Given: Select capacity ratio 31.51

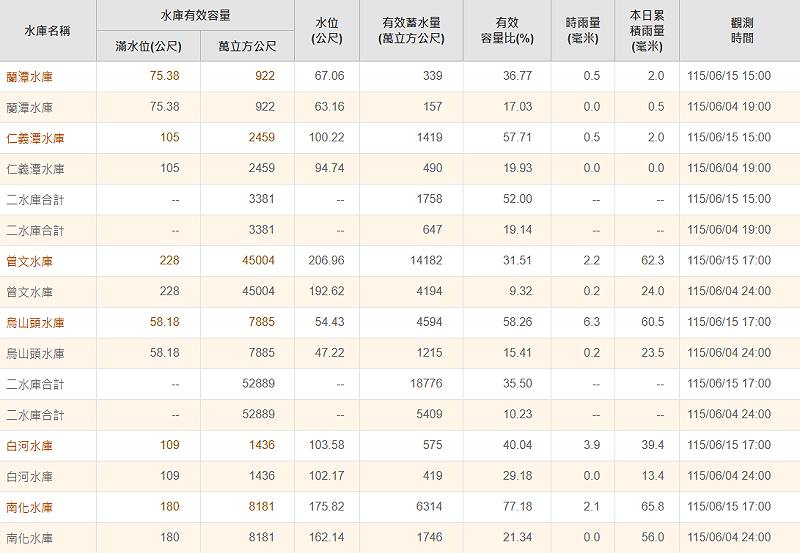Looking at the screenshot, I should [517, 260].
